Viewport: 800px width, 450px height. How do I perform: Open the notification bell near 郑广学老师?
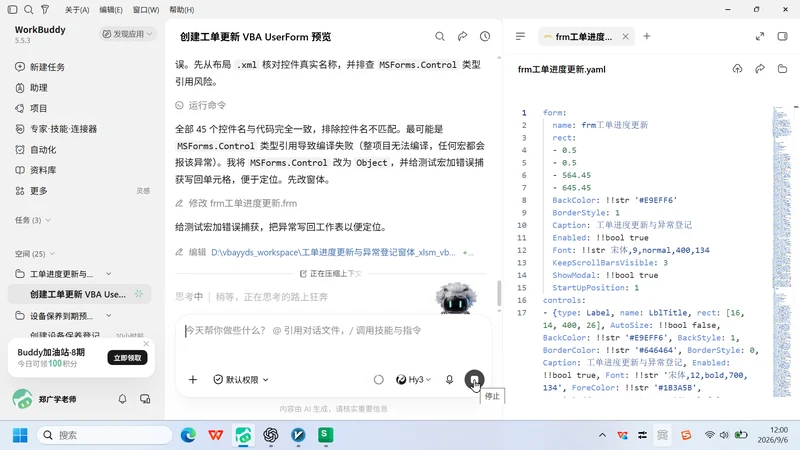[122, 399]
